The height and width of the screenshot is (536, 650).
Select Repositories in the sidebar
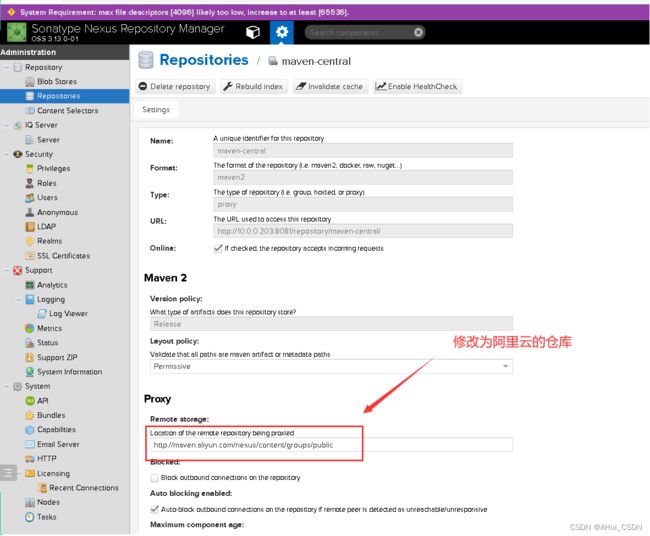coord(58,96)
